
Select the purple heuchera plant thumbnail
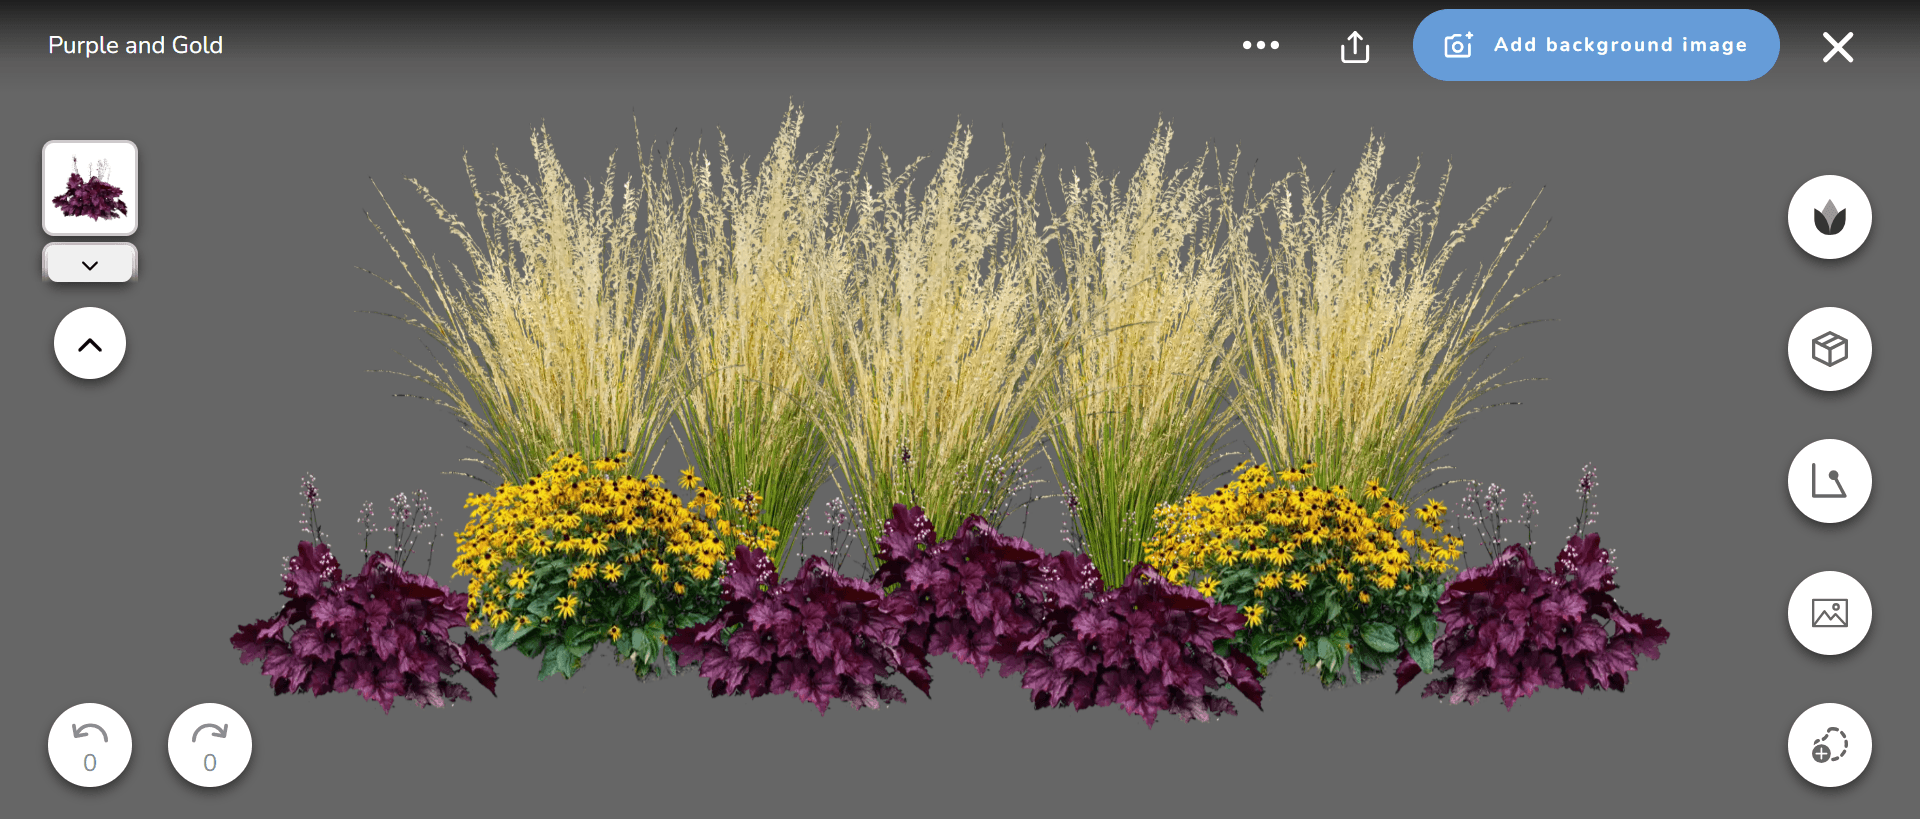[x=90, y=188]
